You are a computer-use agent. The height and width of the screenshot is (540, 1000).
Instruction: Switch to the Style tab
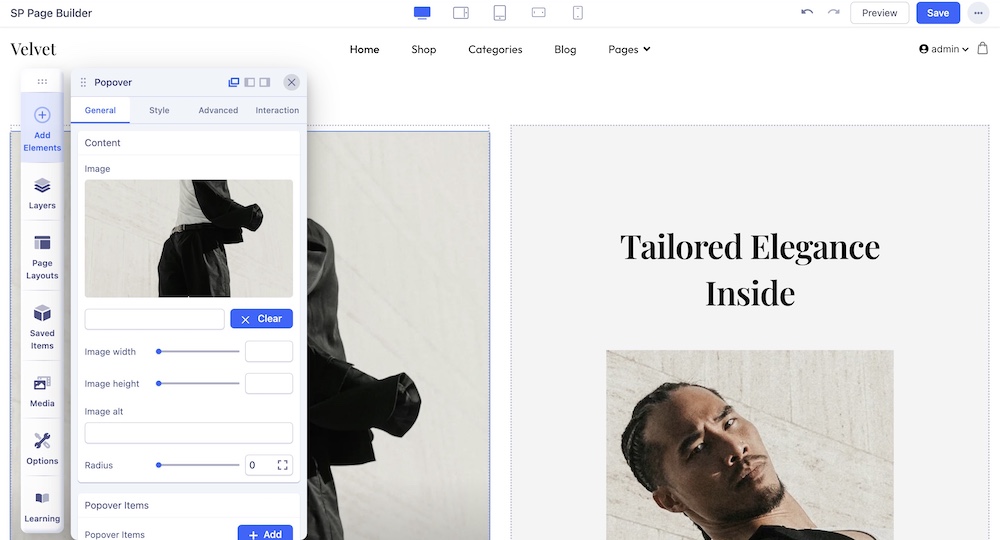click(x=159, y=110)
